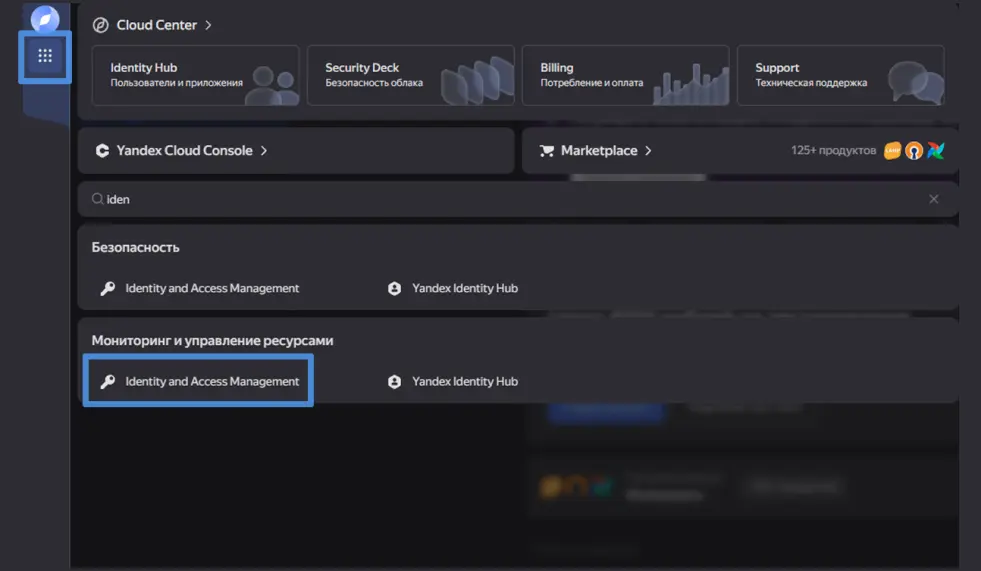This screenshot has width=981, height=571.
Task: Open the services grid menu icon
Action: (45, 56)
